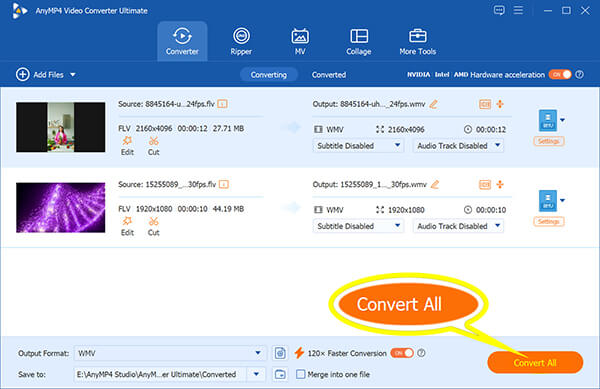
Task: Open help icon for Faster Conversion
Action: click(421, 353)
